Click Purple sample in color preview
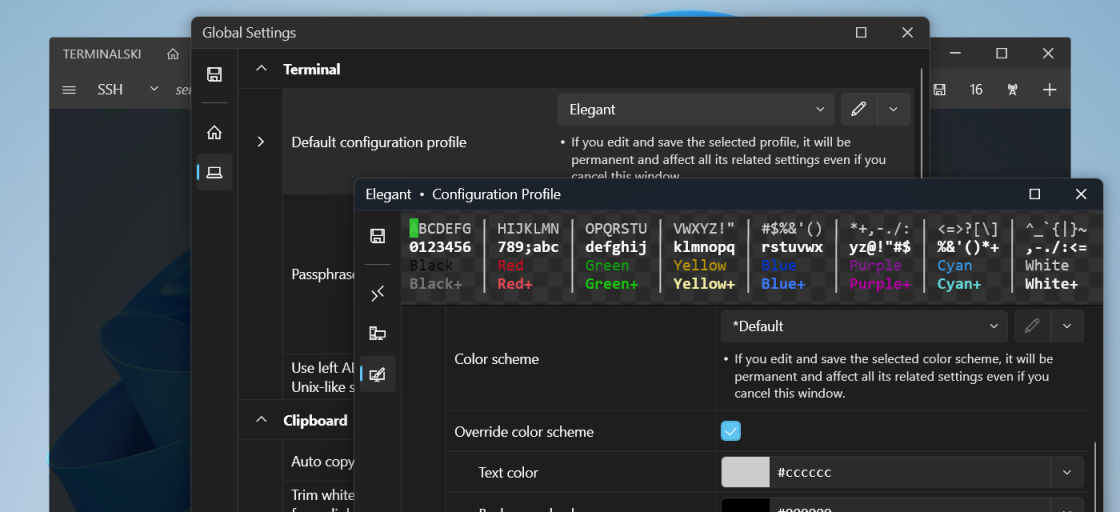This screenshot has height=512, width=1120. 876,266
